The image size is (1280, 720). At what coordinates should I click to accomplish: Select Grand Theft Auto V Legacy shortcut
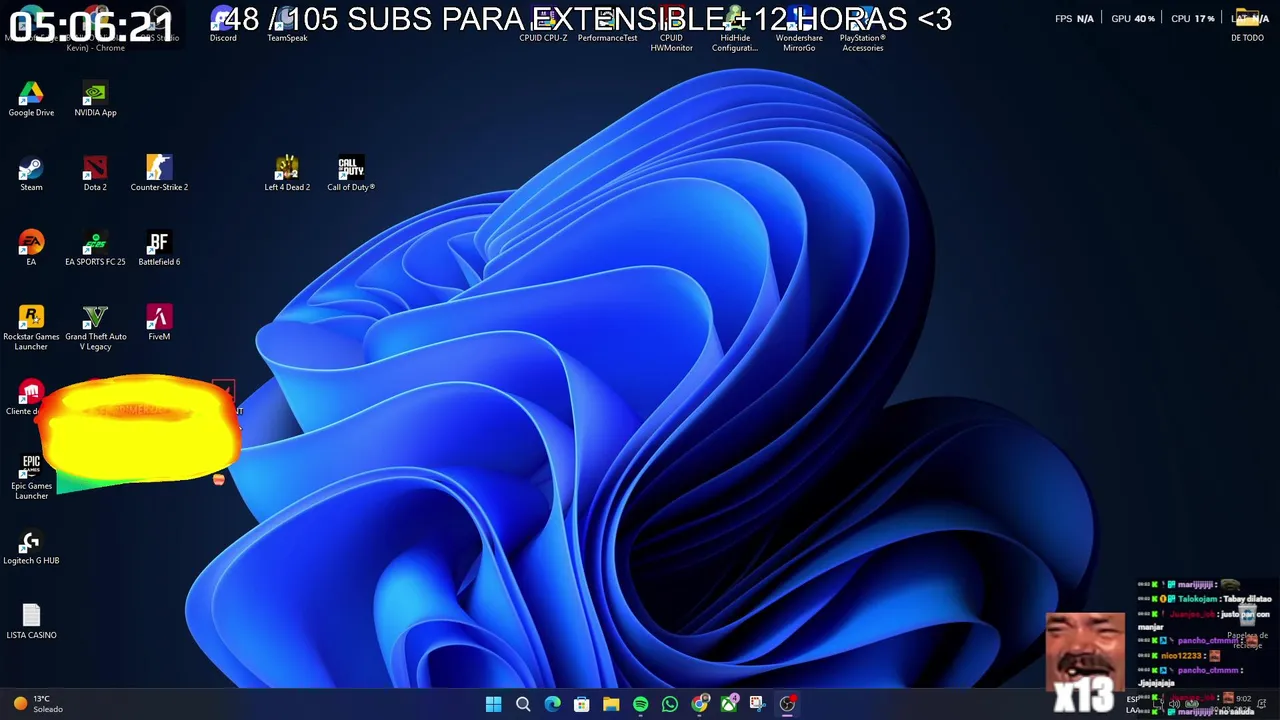(95, 328)
